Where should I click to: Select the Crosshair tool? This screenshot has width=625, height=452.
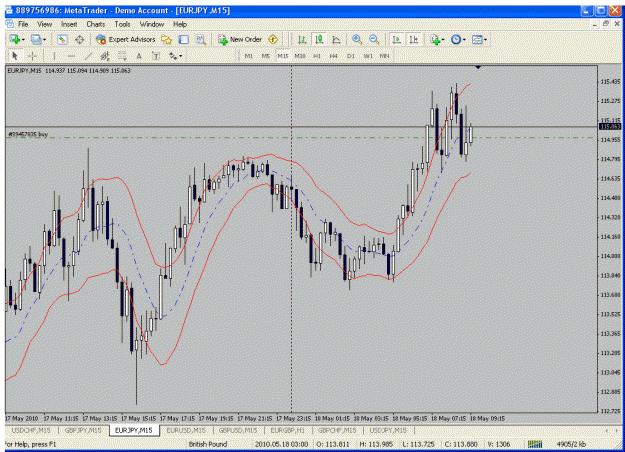[32, 56]
